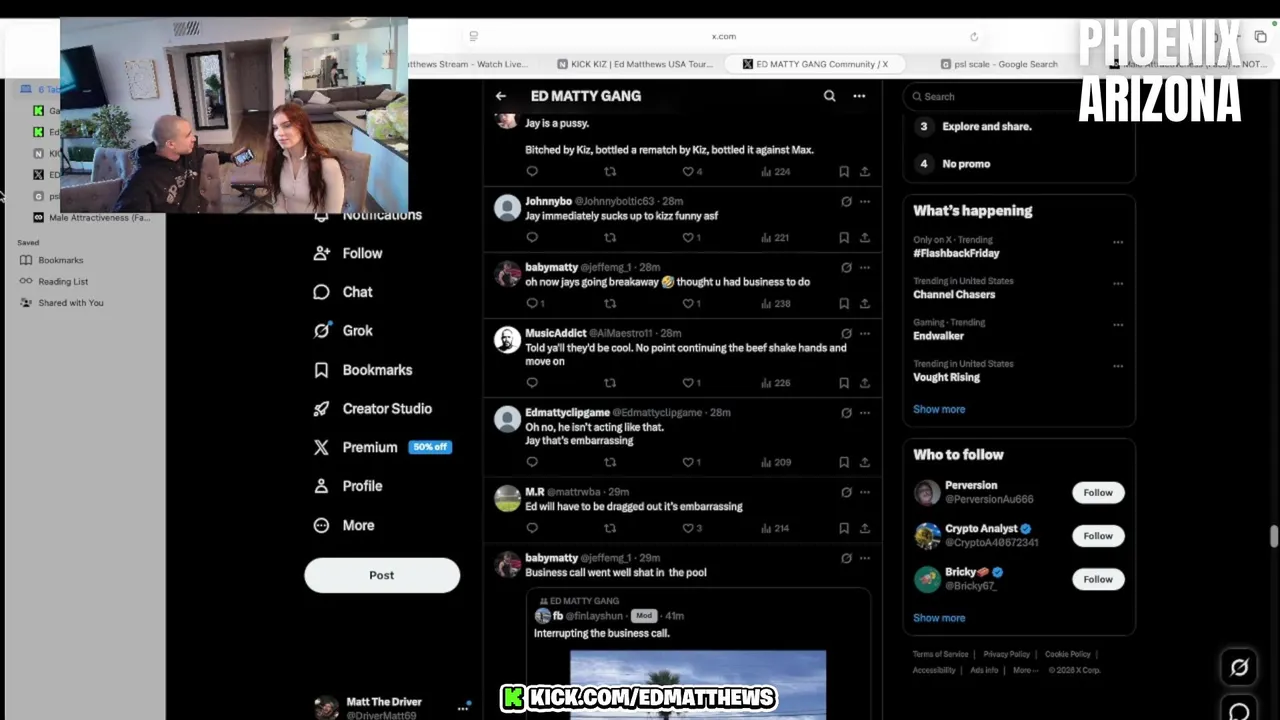
Task: Click the x.com address bar
Action: [x=724, y=36]
